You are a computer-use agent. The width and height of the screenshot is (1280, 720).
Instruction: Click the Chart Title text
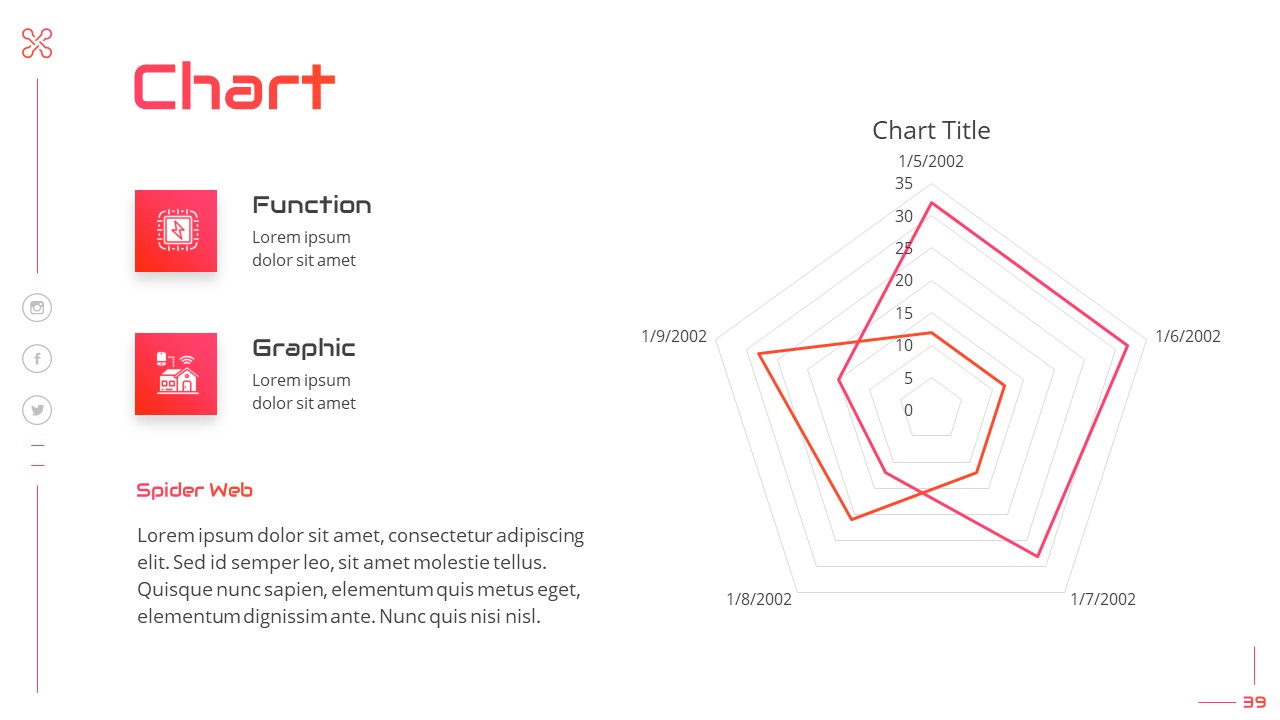[931, 130]
